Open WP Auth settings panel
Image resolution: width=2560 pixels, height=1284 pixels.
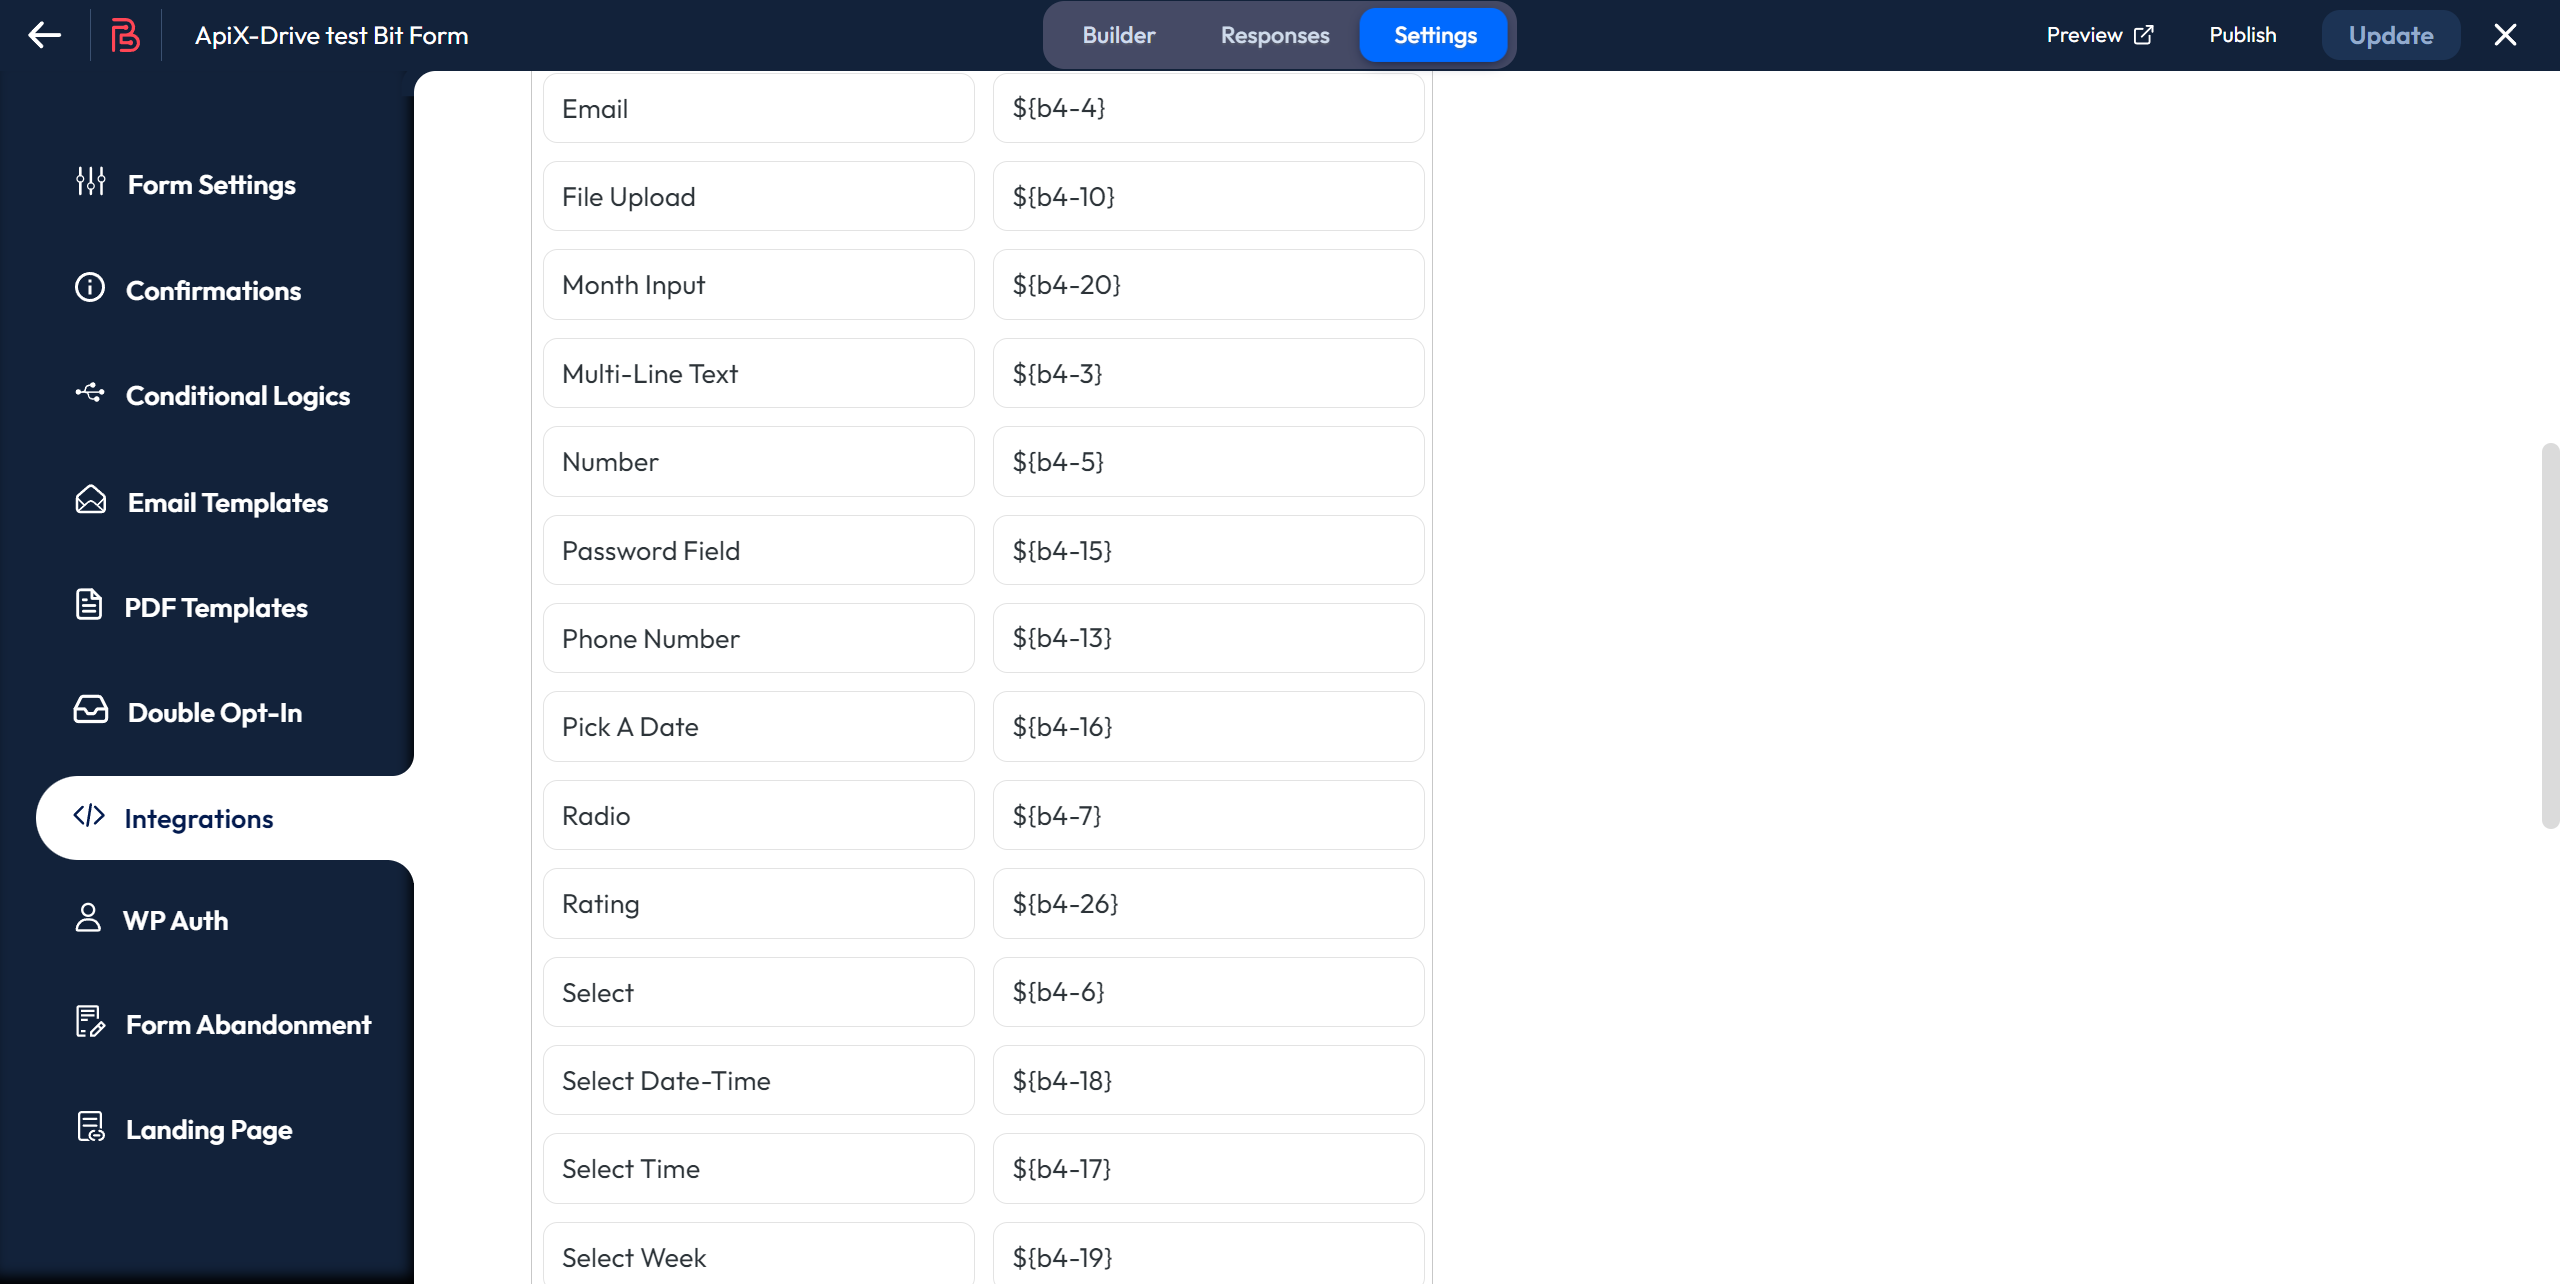177,919
